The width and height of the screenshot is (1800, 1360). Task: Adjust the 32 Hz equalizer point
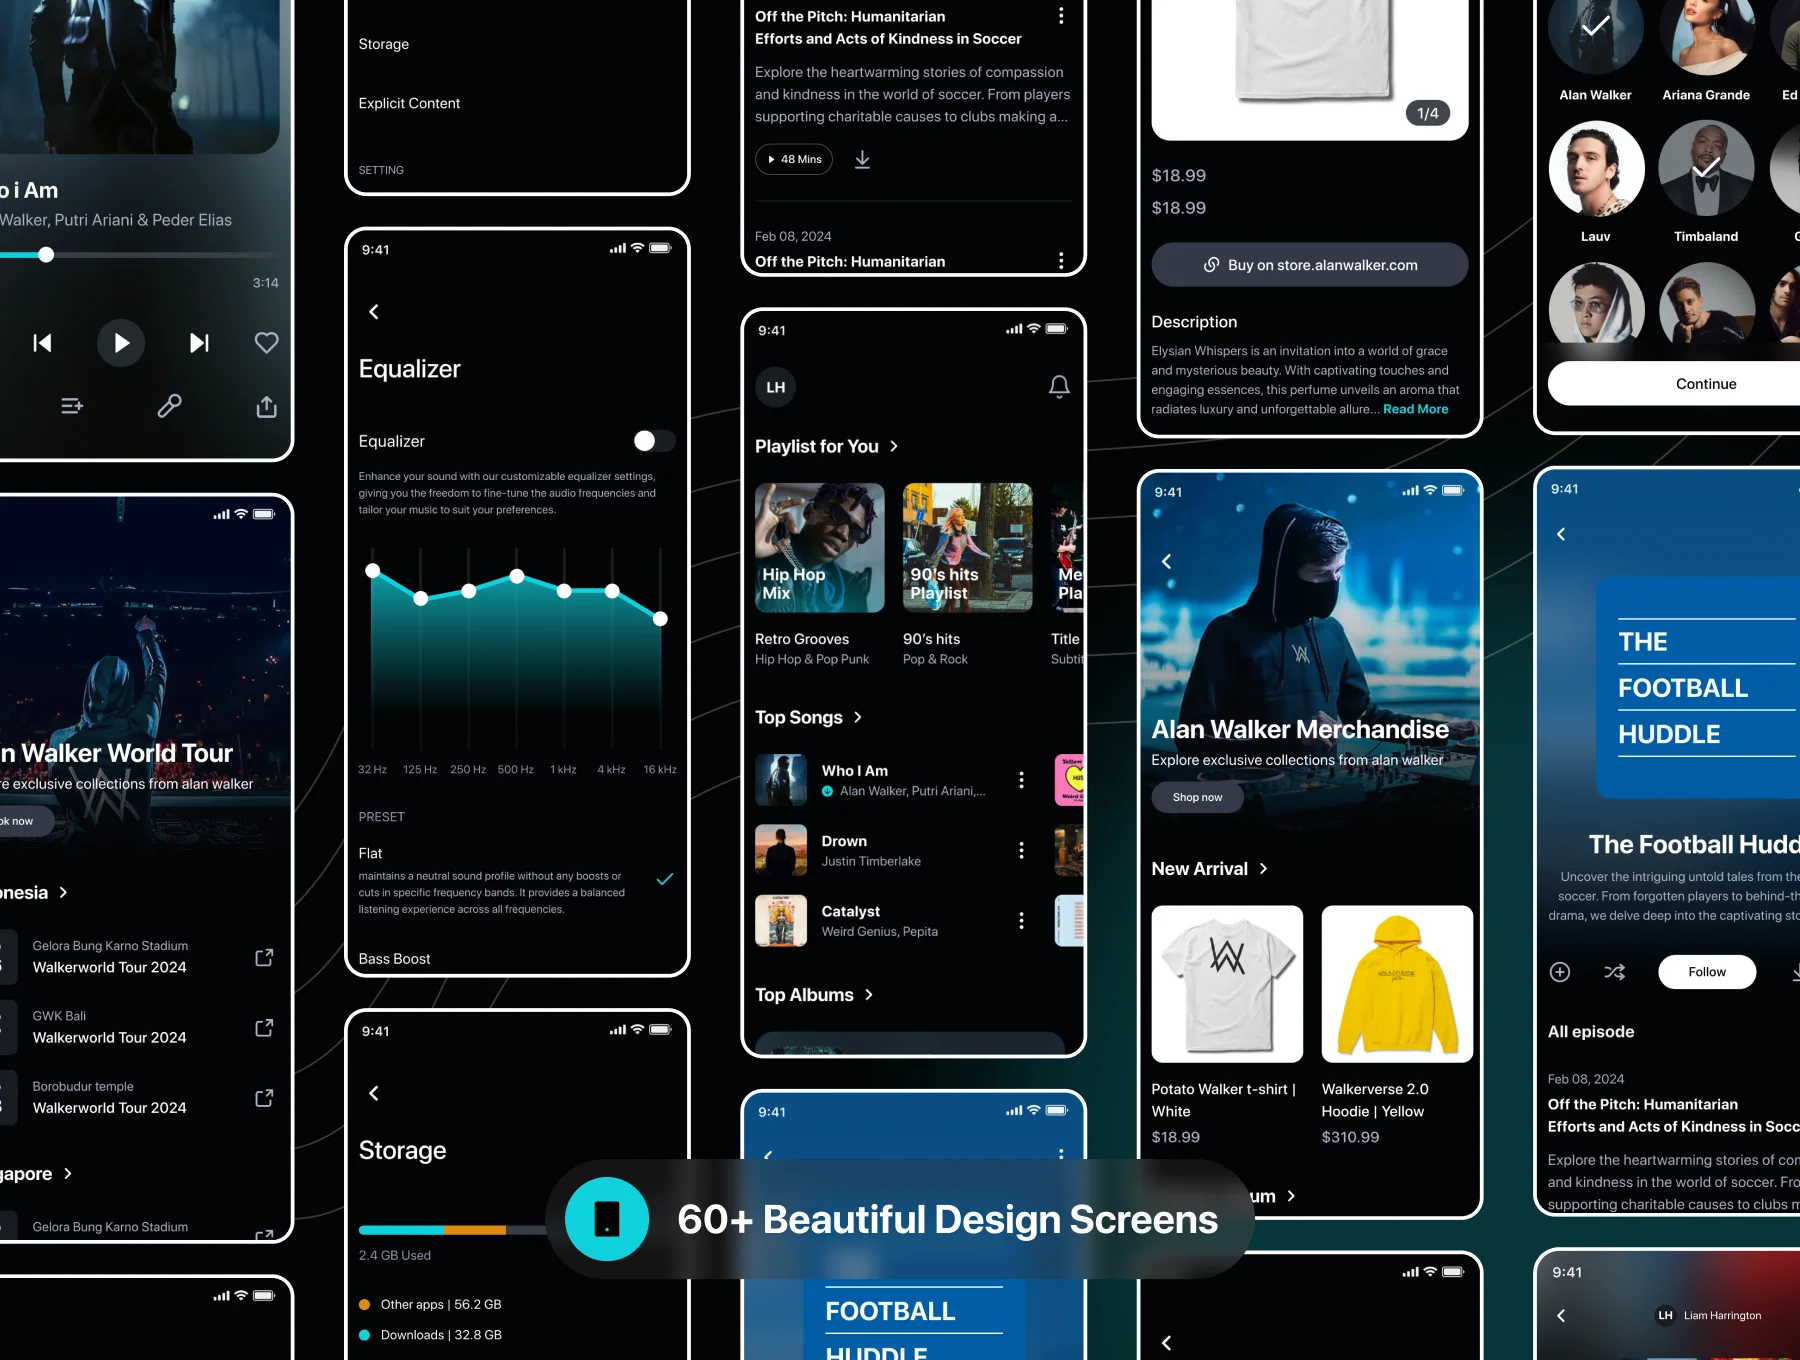click(372, 571)
